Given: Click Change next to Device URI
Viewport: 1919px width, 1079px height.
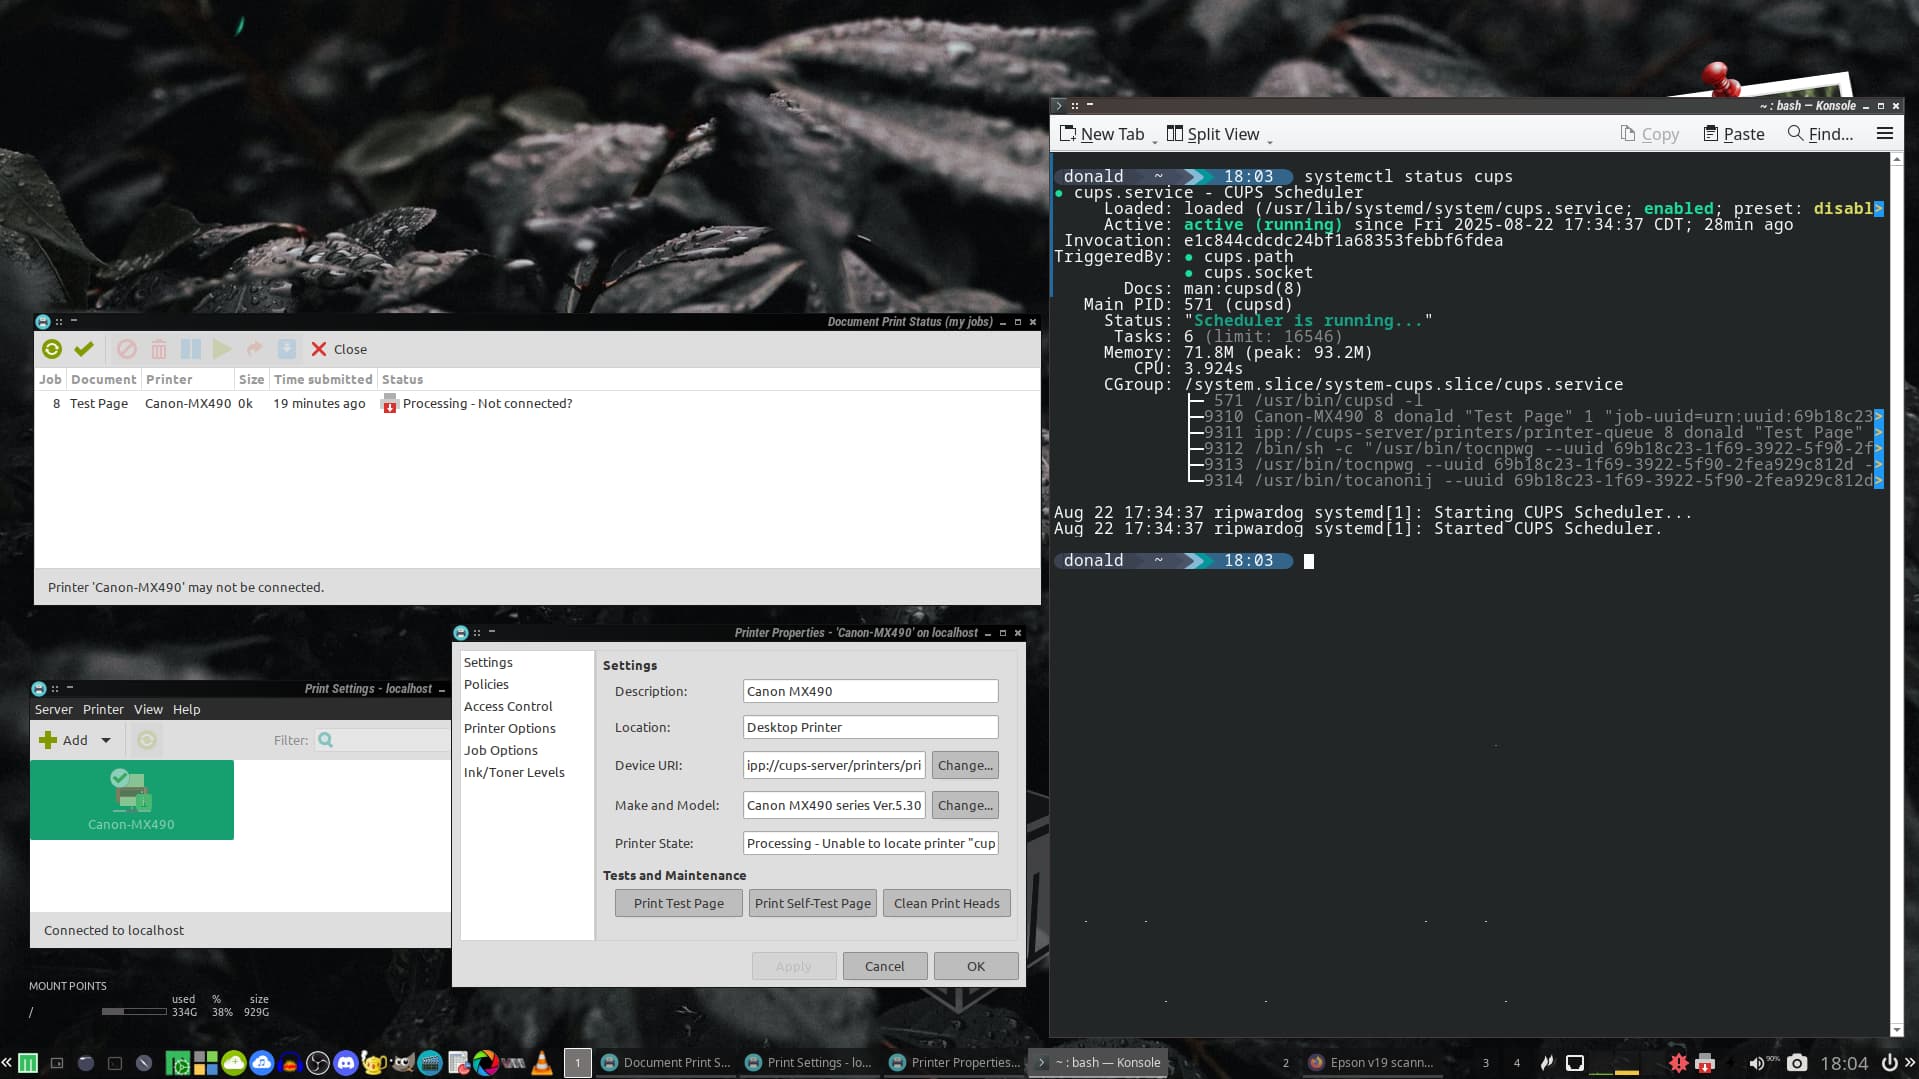Looking at the screenshot, I should [x=964, y=766].
